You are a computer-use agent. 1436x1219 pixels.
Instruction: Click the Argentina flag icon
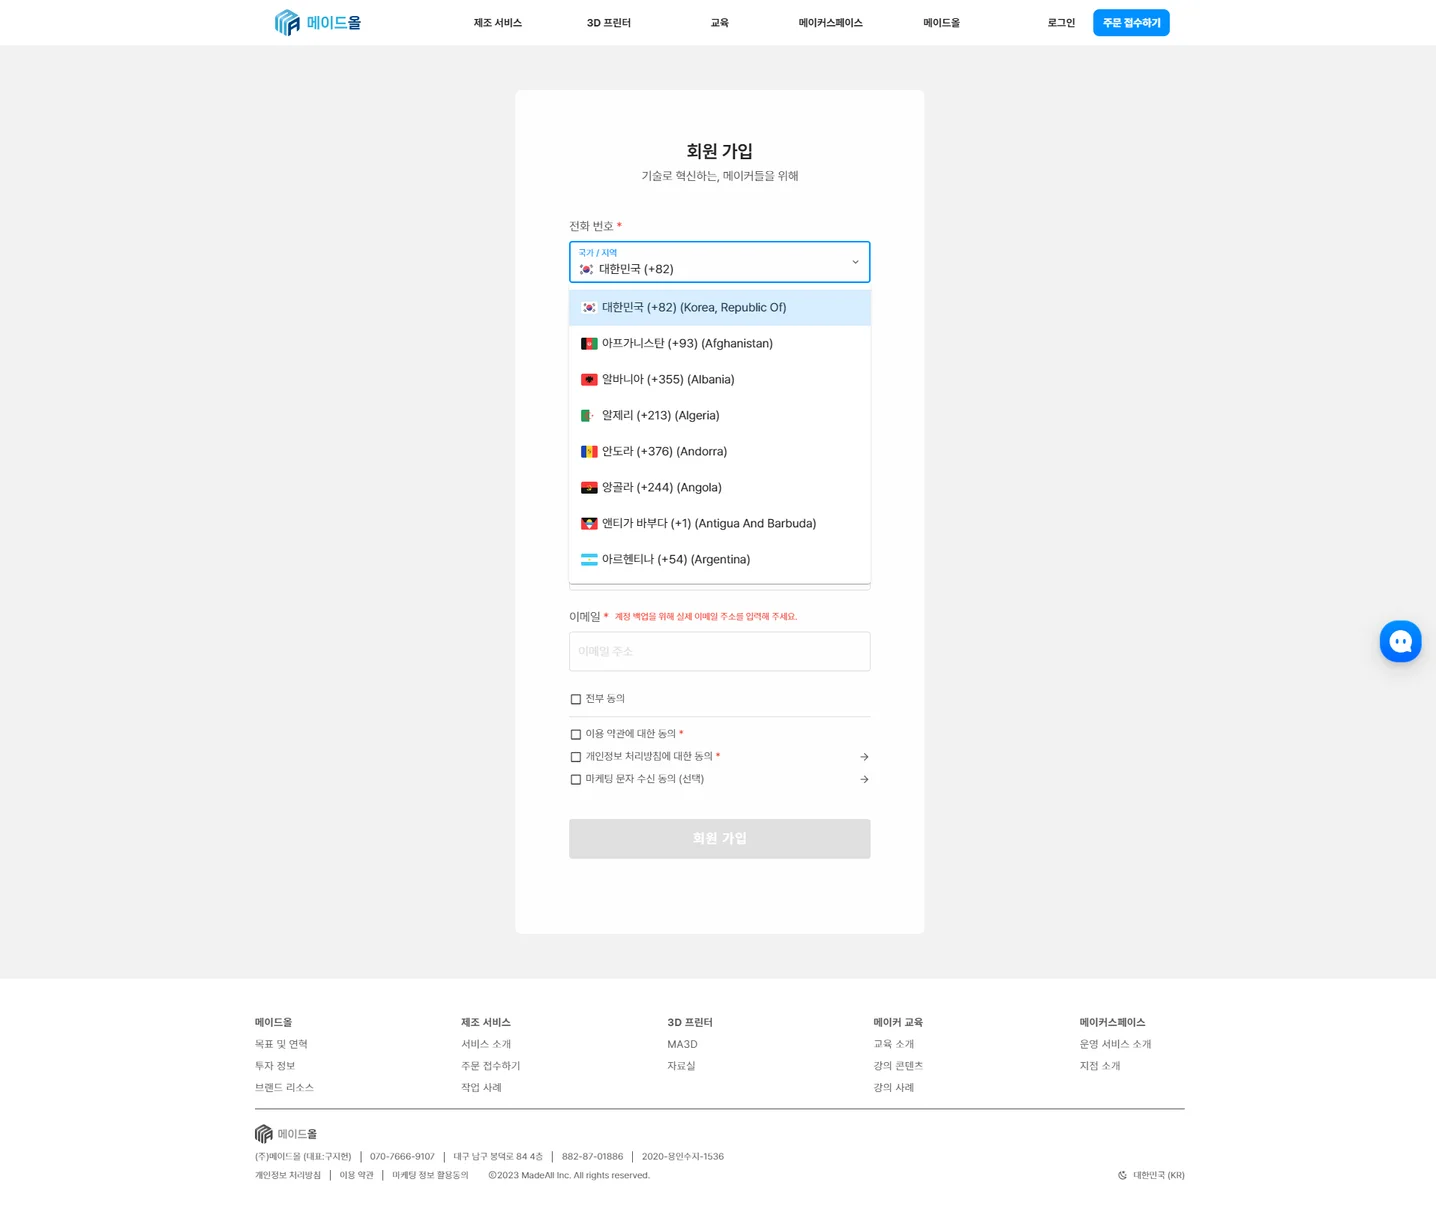pyautogui.click(x=589, y=560)
